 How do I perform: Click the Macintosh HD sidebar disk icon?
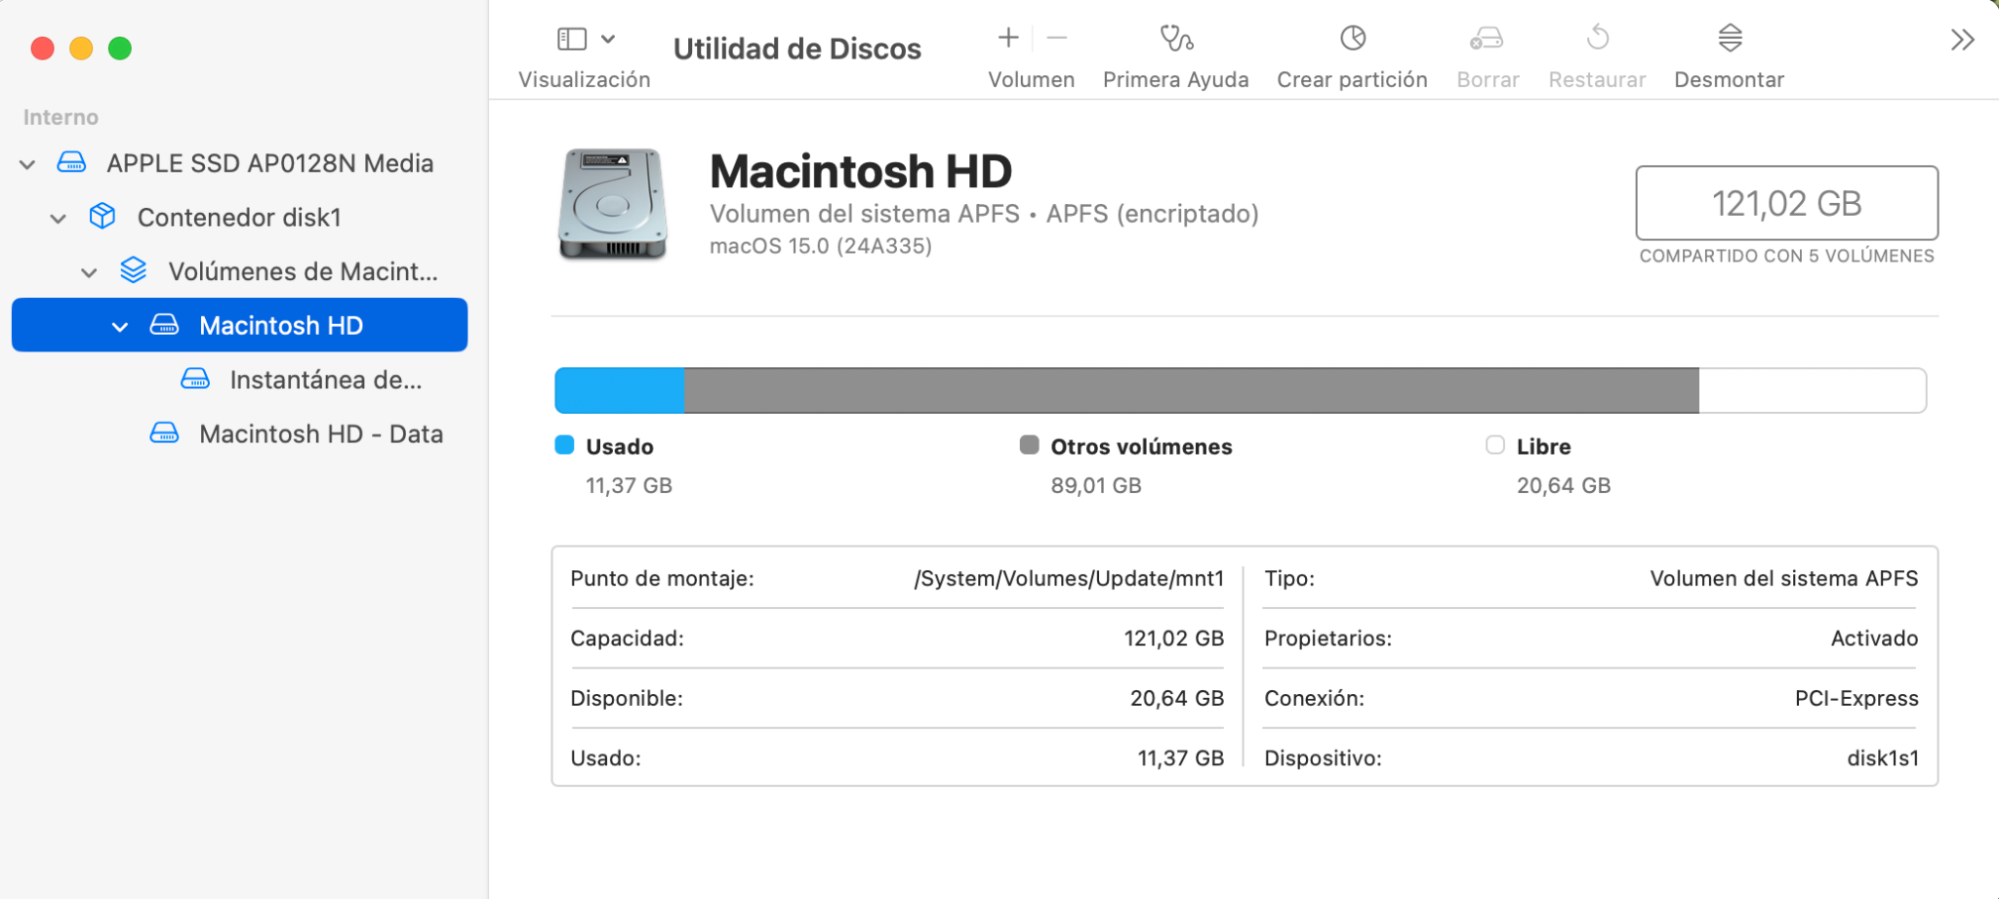[164, 325]
